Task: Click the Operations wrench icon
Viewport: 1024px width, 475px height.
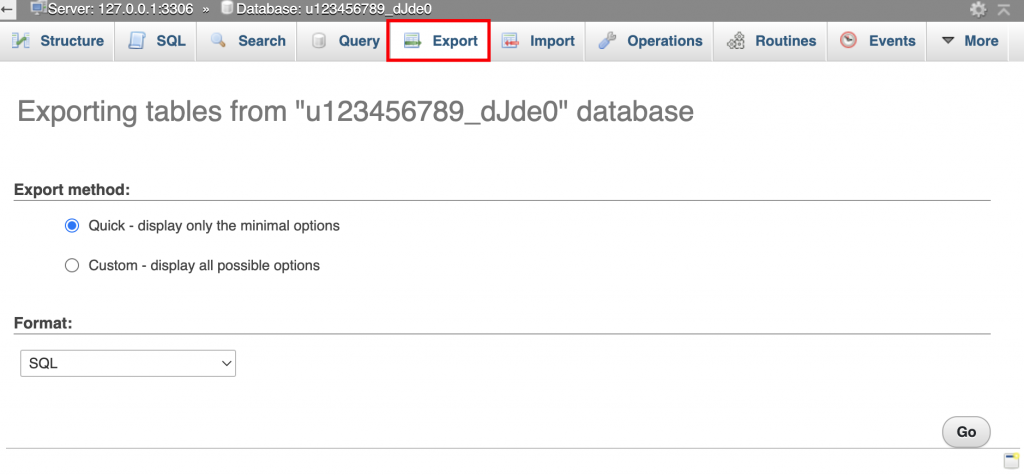Action: pyautogui.click(x=607, y=41)
